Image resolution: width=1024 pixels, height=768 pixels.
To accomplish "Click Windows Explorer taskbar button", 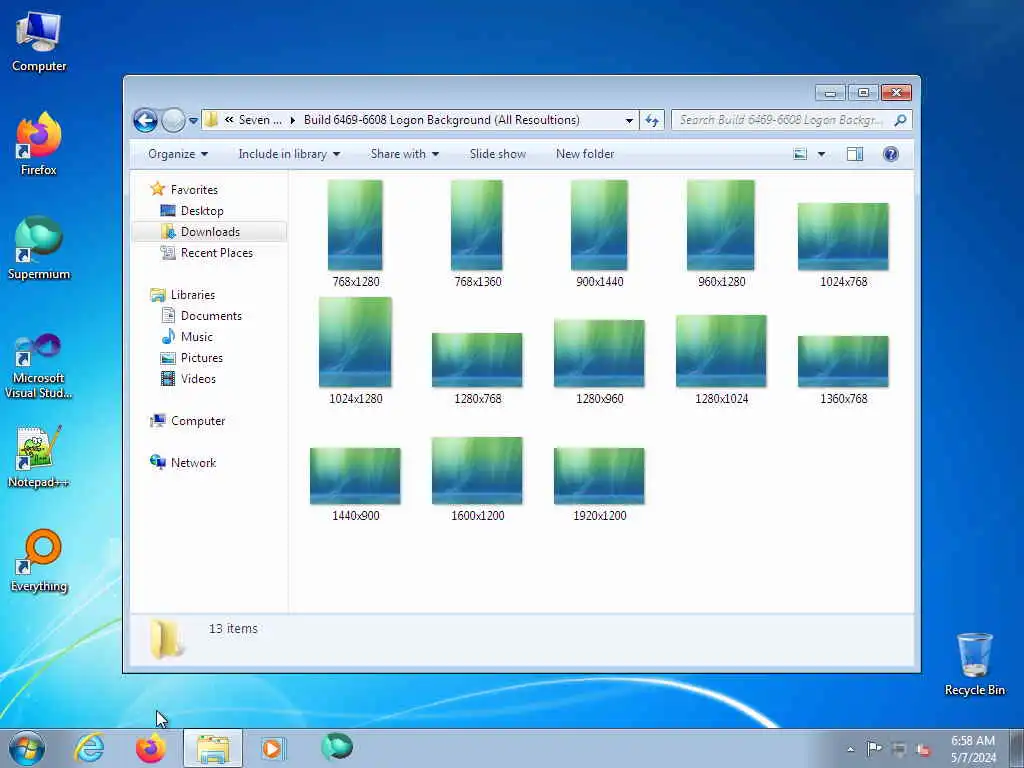I will click(213, 748).
